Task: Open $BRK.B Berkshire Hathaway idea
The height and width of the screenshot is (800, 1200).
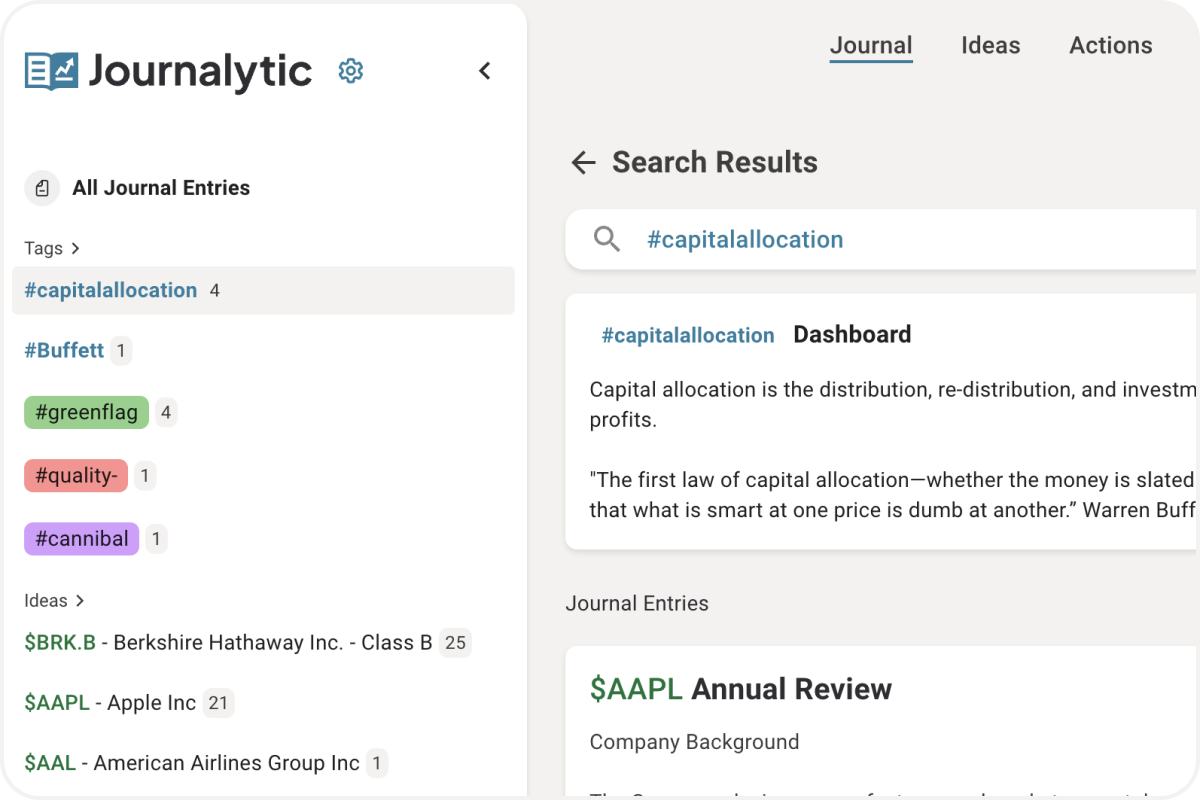Action: 228,642
